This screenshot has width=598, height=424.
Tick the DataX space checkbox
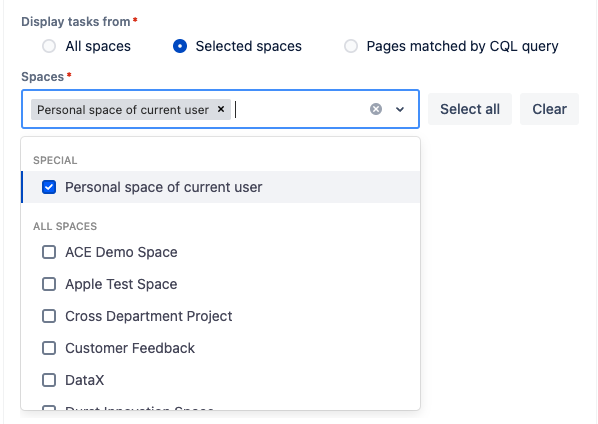tap(49, 380)
